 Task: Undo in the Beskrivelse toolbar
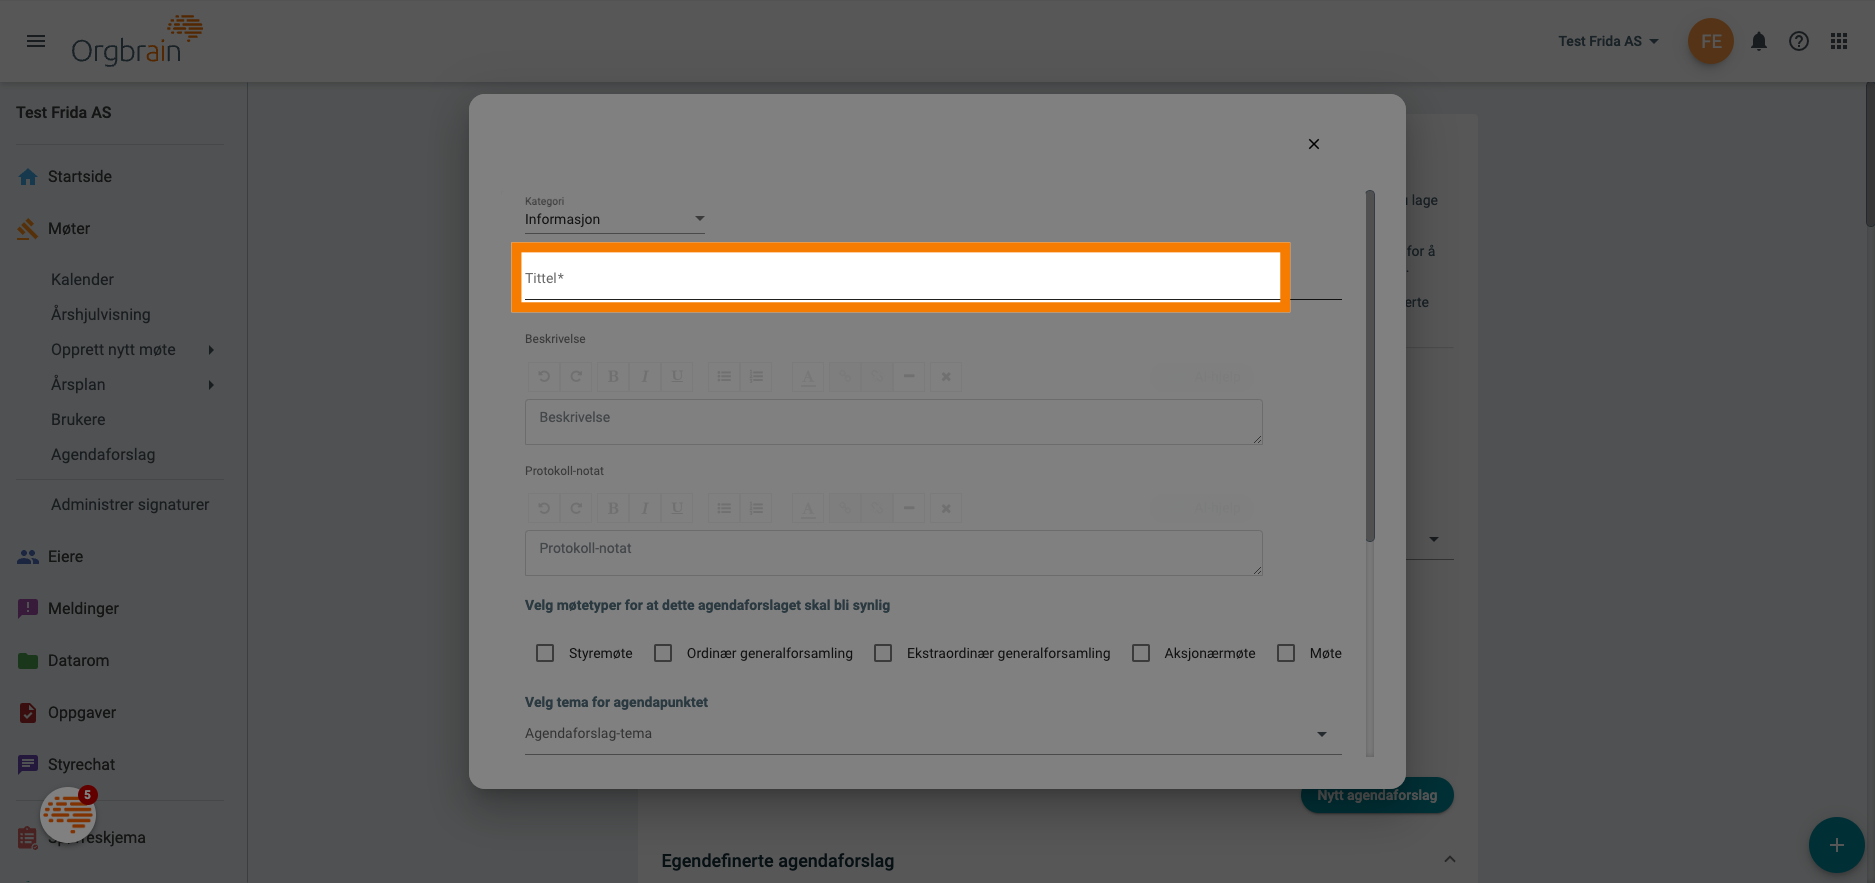pos(544,377)
